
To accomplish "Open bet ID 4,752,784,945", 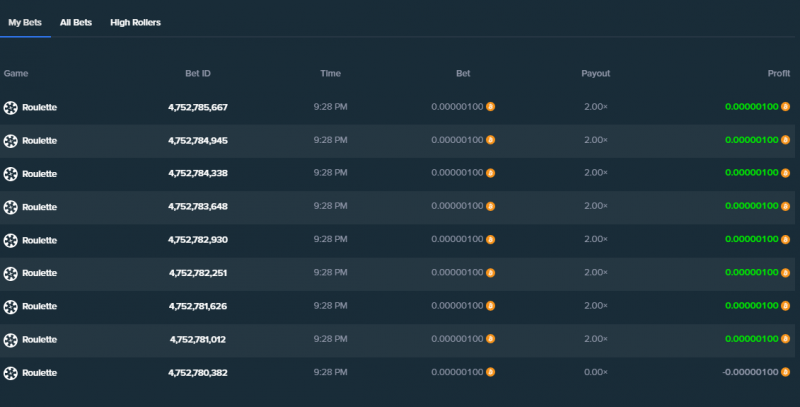I will (x=198, y=140).
